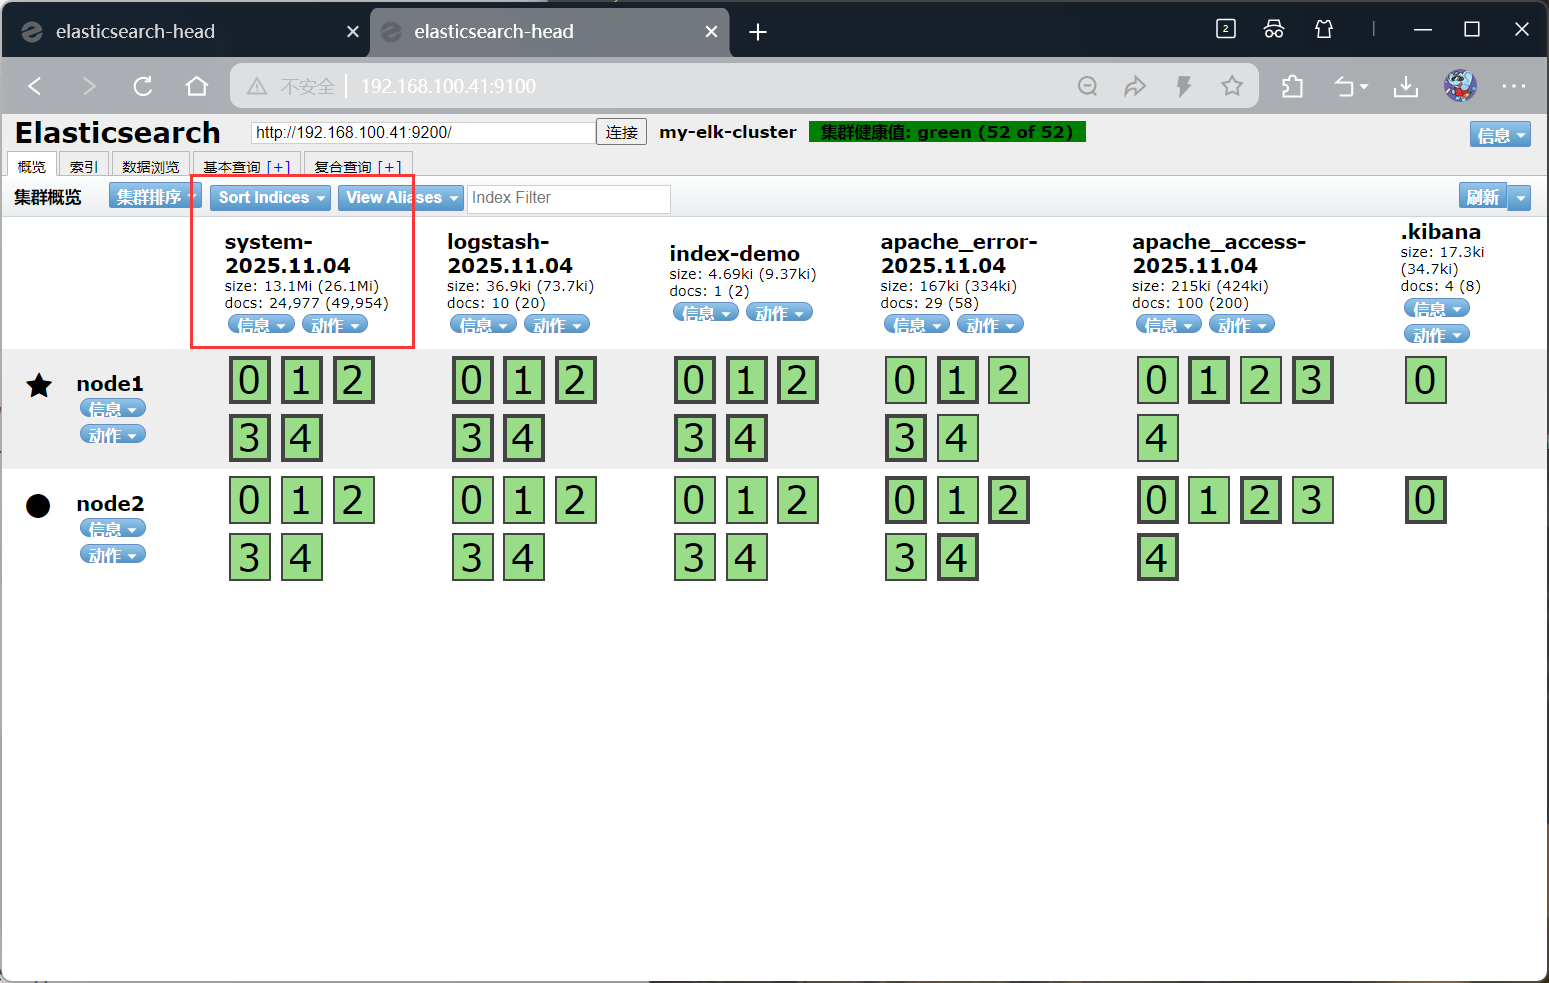
Task: Click the node2 circle icon
Action: pyautogui.click(x=38, y=506)
